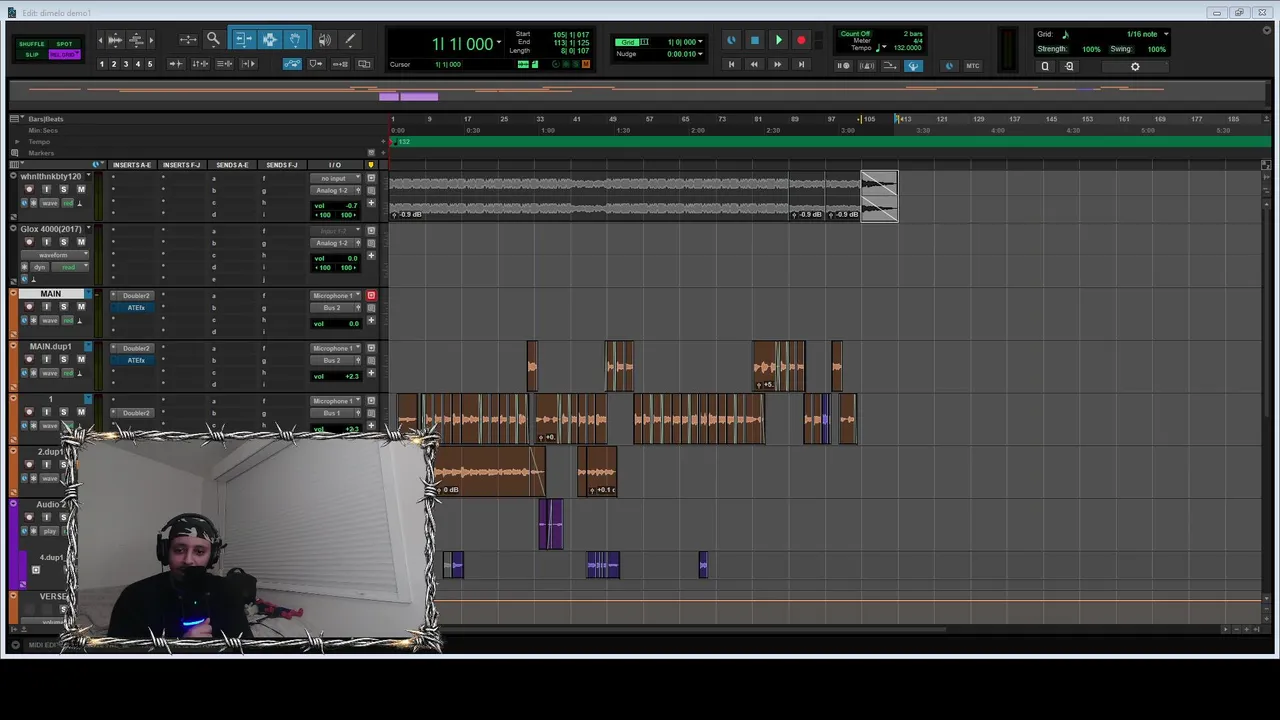The width and height of the screenshot is (1280, 720).
Task: Click the INSERTS A-E column header
Action: click(x=132, y=165)
